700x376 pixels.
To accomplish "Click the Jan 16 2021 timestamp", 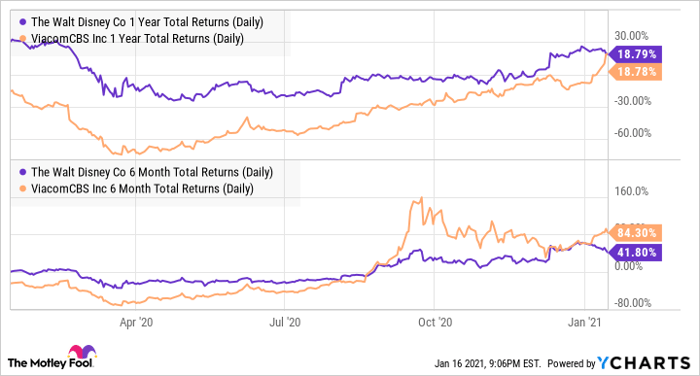I will [488, 363].
